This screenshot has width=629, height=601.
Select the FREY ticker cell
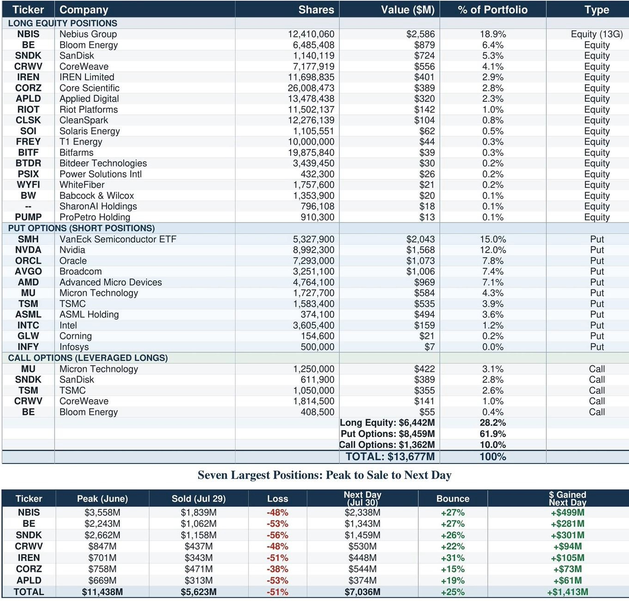[x=28, y=142]
